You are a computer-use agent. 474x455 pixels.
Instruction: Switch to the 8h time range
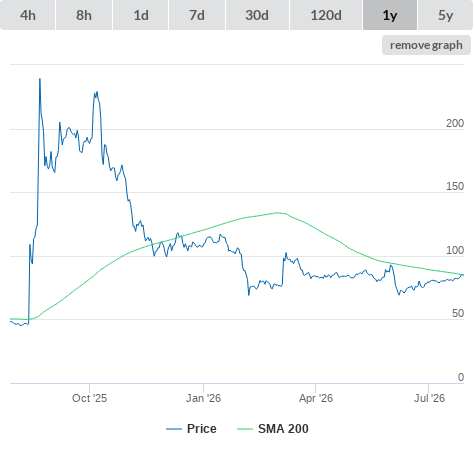[x=84, y=15]
